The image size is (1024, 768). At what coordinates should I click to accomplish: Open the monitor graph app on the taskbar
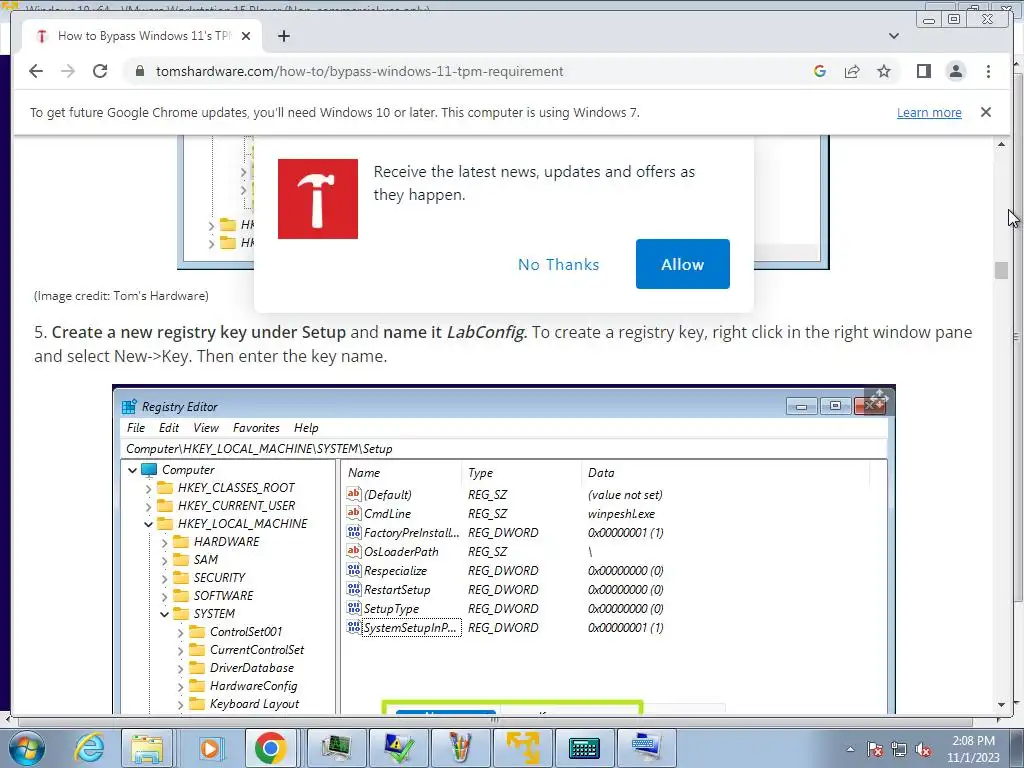335,748
